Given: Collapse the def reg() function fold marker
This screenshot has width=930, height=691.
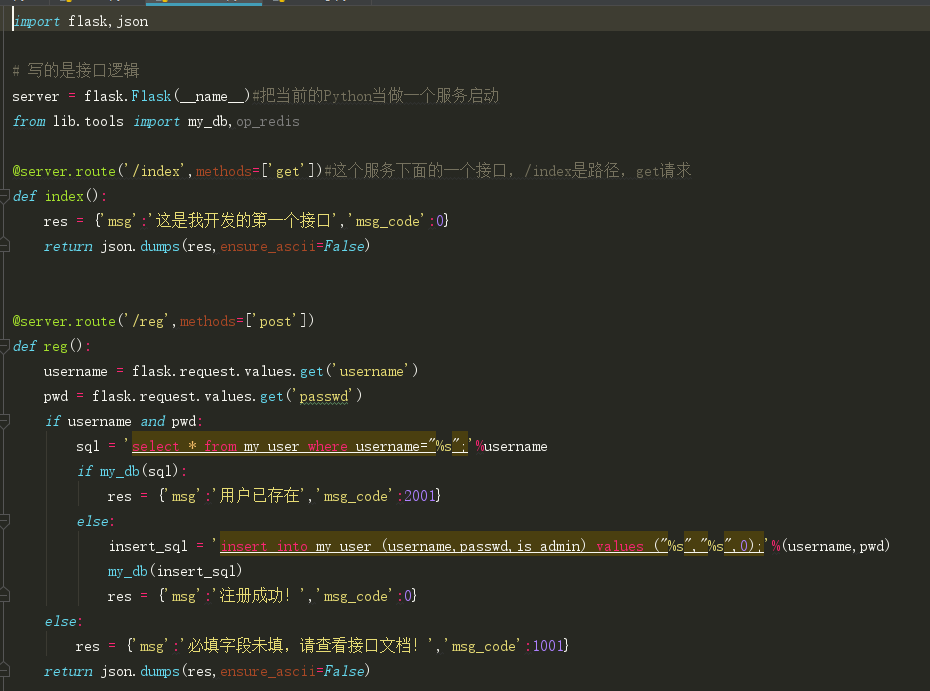Looking at the screenshot, I should (x=4, y=346).
